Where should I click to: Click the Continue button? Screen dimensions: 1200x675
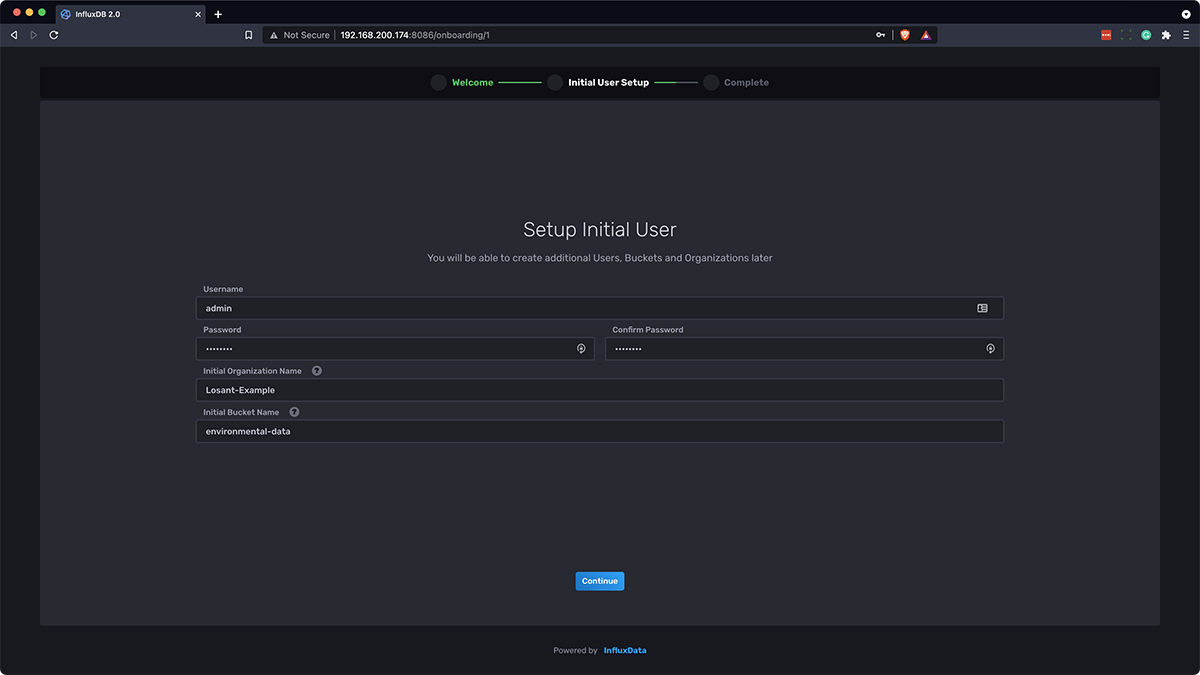(599, 581)
